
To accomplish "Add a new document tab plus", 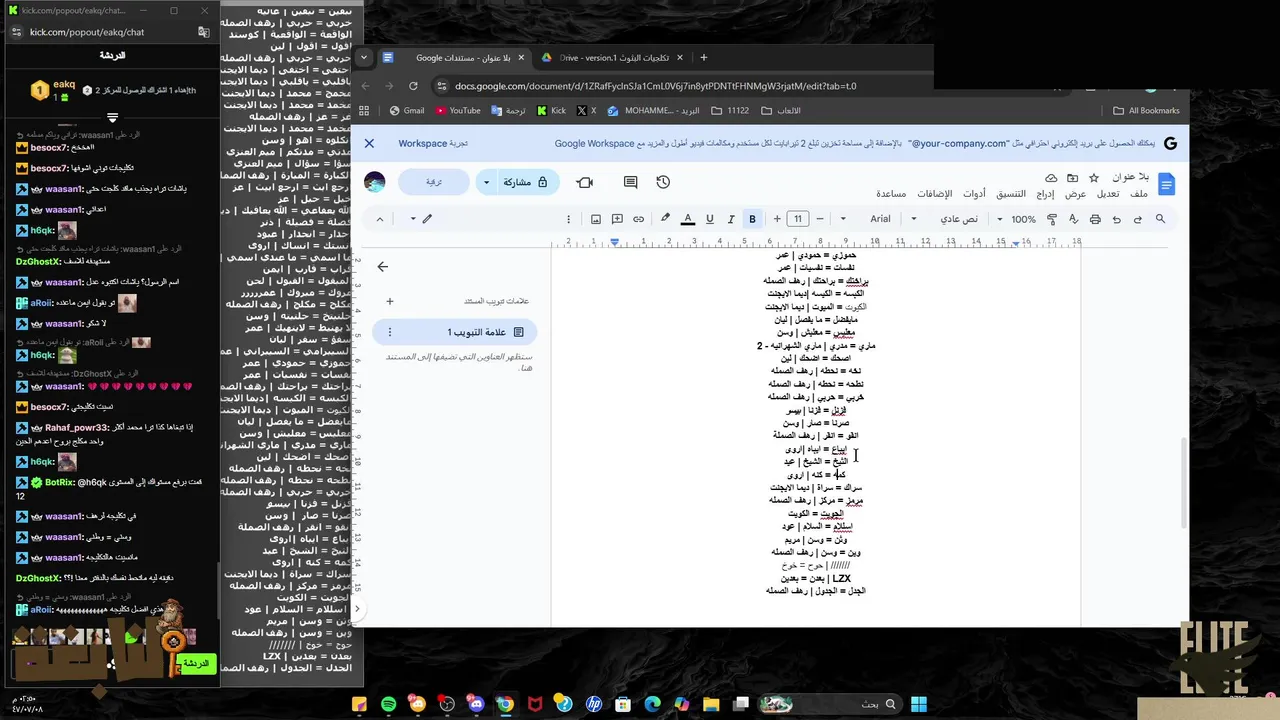I will point(389,301).
